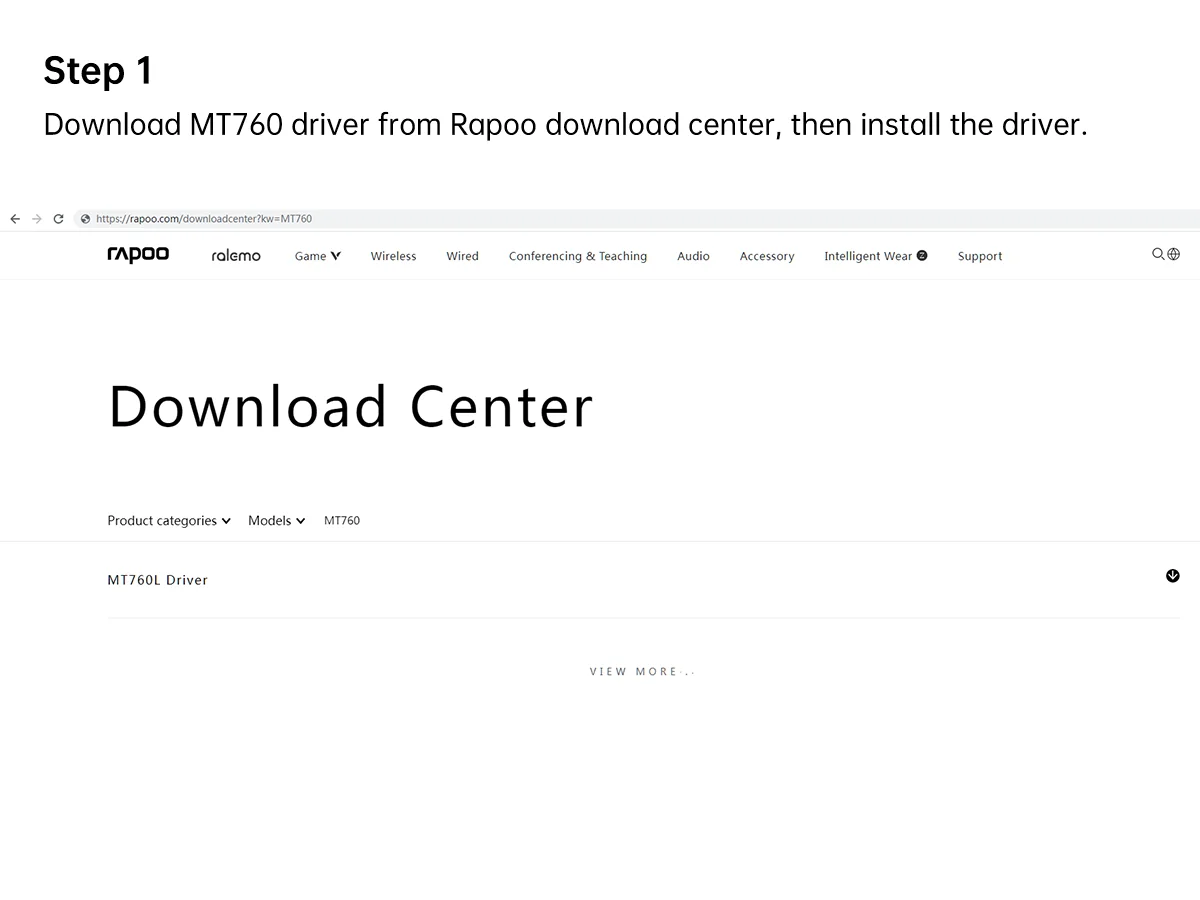Click the ralemo brand logo

click(x=236, y=256)
